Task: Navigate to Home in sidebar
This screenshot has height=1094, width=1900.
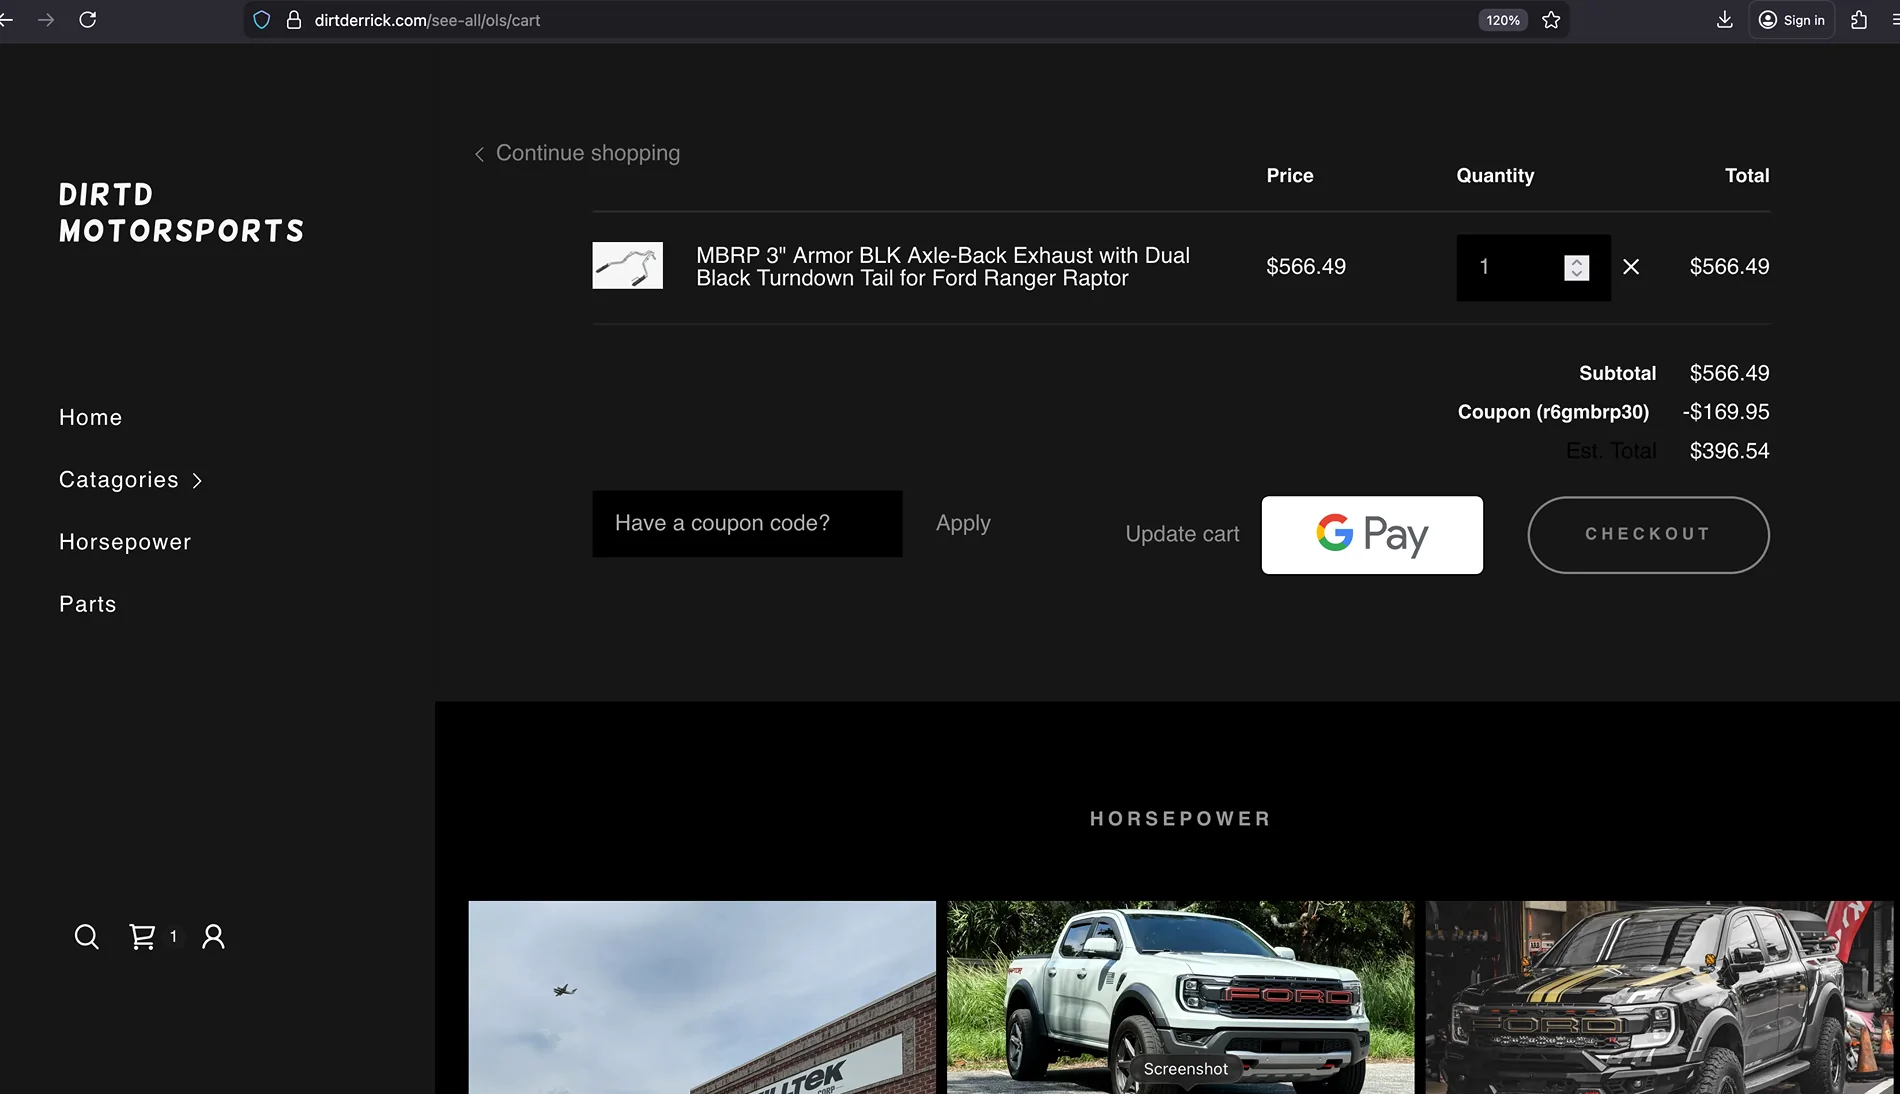Action: [x=91, y=418]
